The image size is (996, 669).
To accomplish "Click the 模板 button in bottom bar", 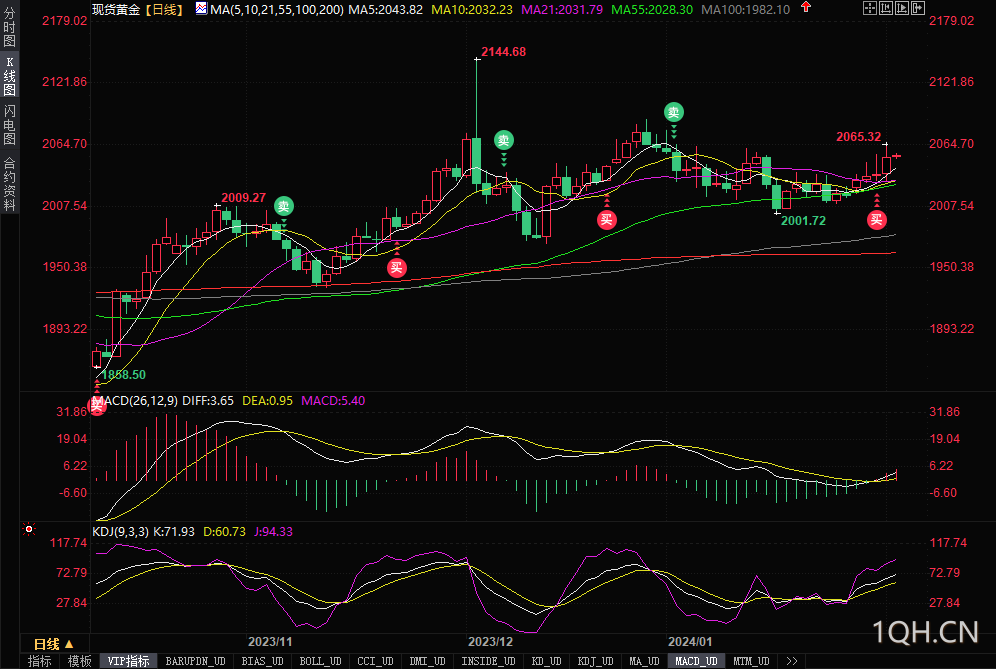I will point(79,661).
